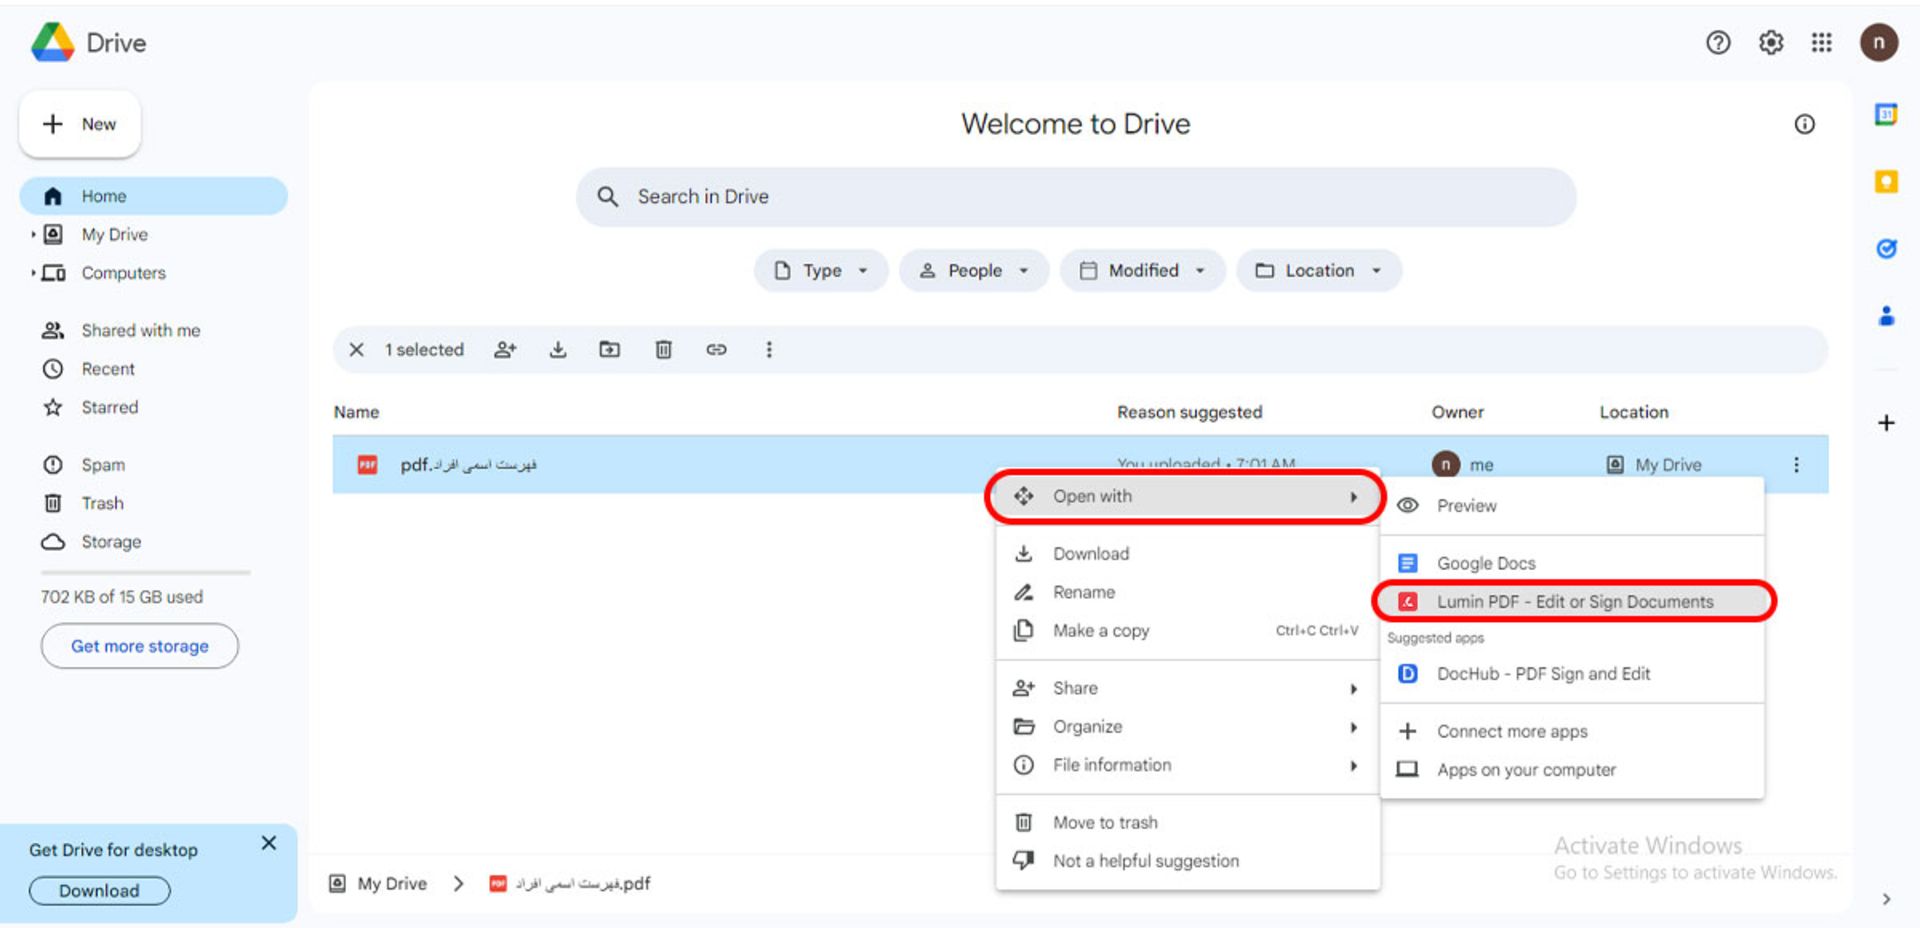The image size is (1920, 928).
Task: Open the Contacts side panel icon
Action: coord(1886,316)
